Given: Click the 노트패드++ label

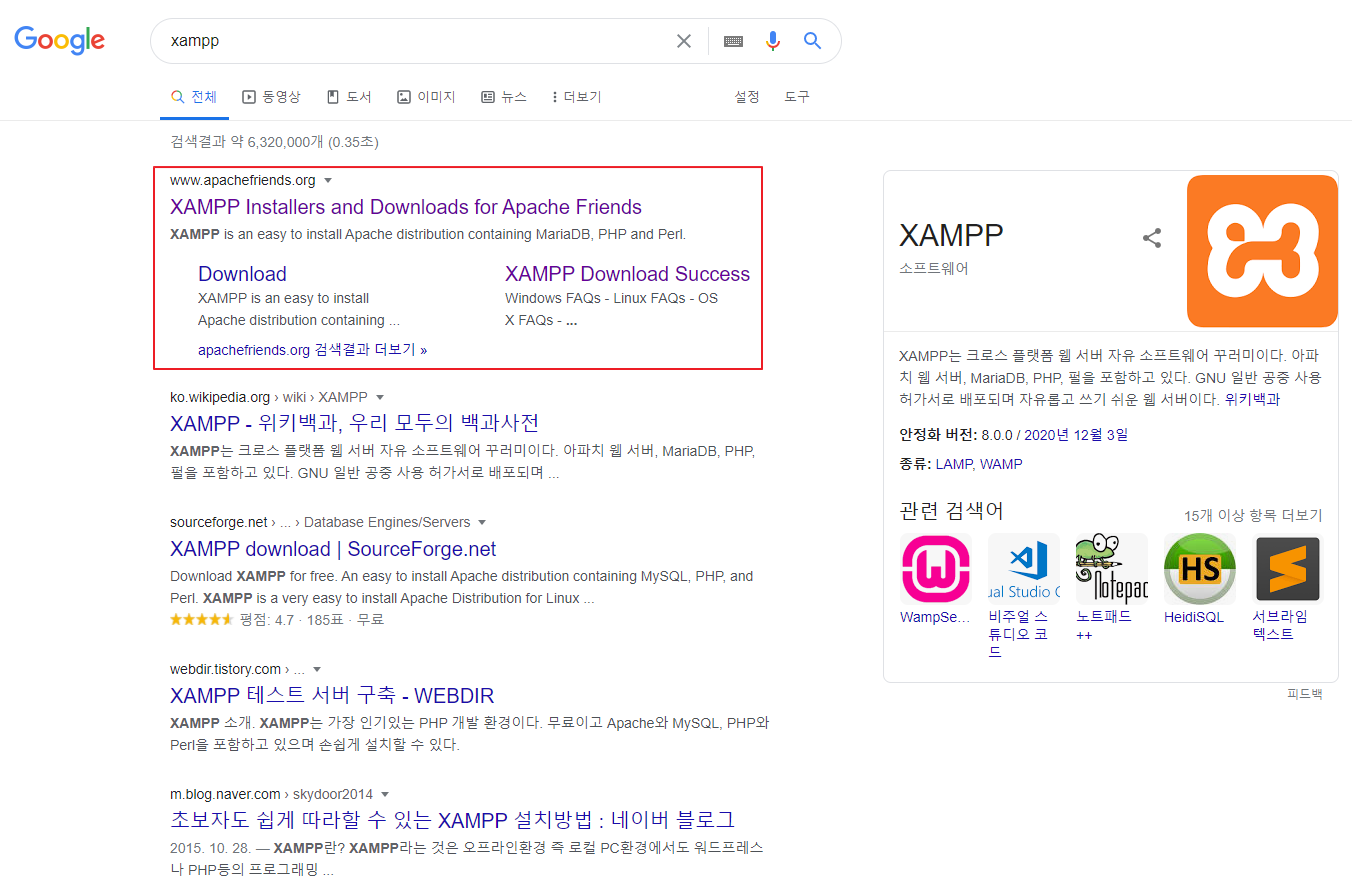Looking at the screenshot, I should 1104,625.
